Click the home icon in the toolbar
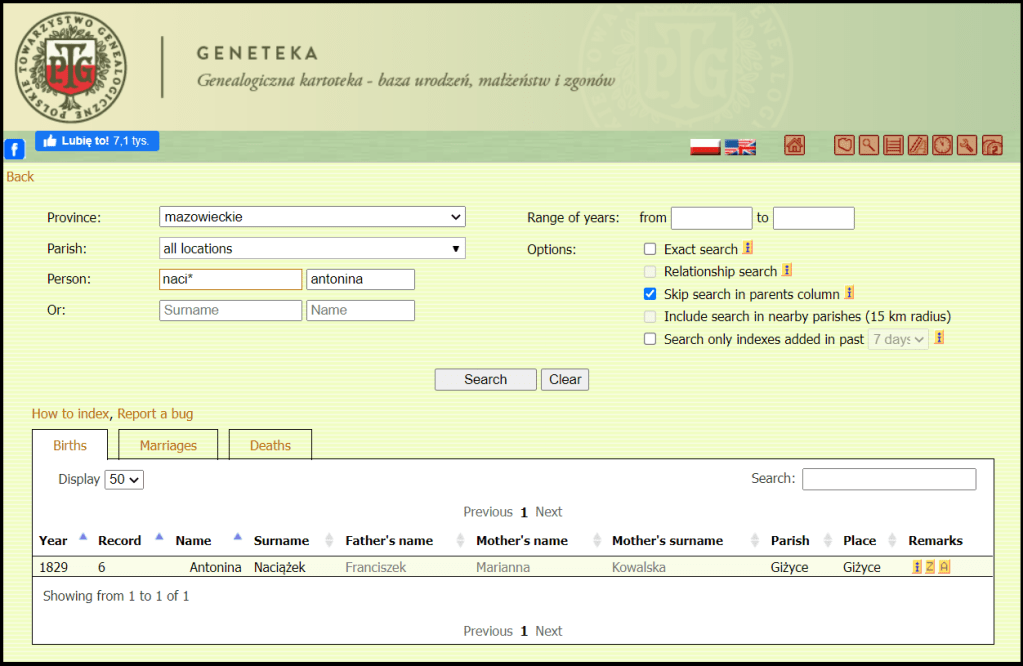This screenshot has width=1023, height=666. click(794, 146)
